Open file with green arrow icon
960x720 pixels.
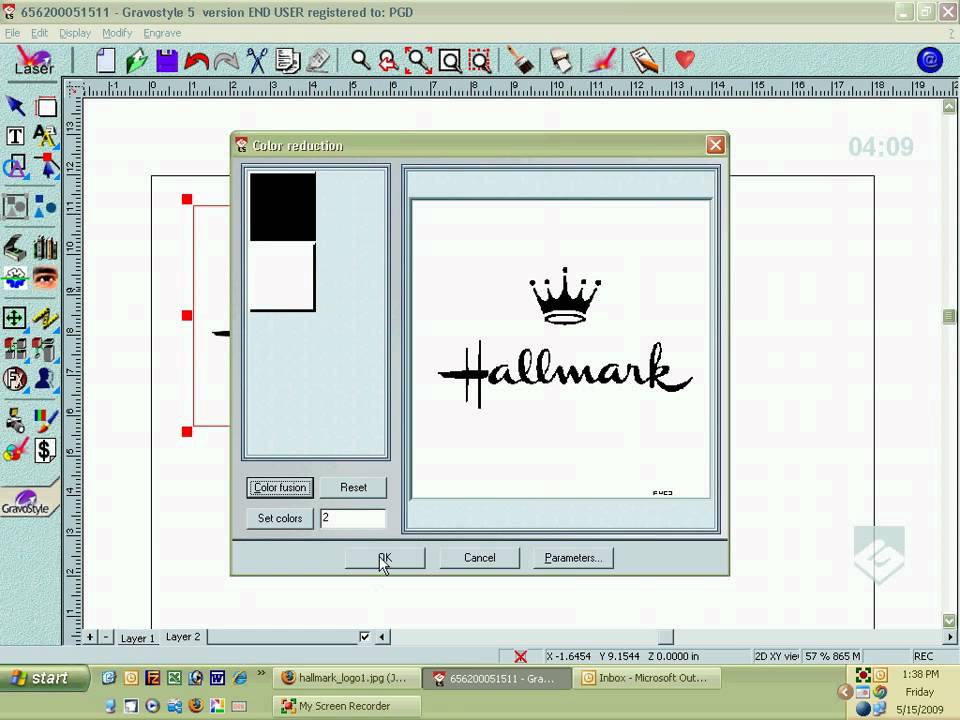point(137,61)
